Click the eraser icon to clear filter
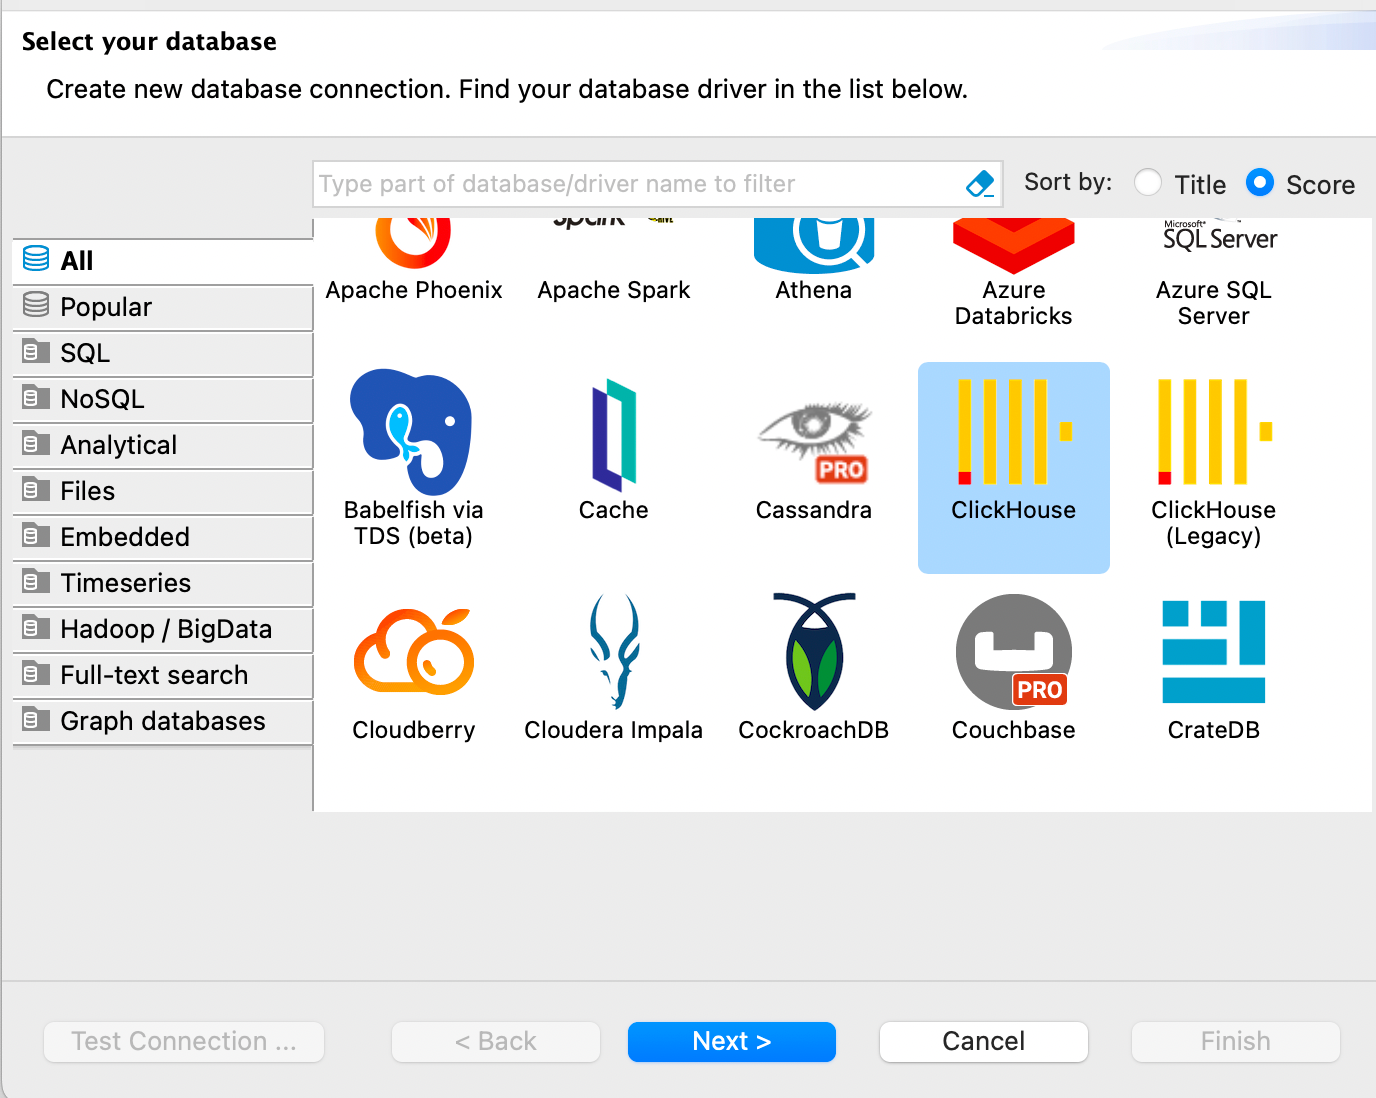 (x=979, y=184)
